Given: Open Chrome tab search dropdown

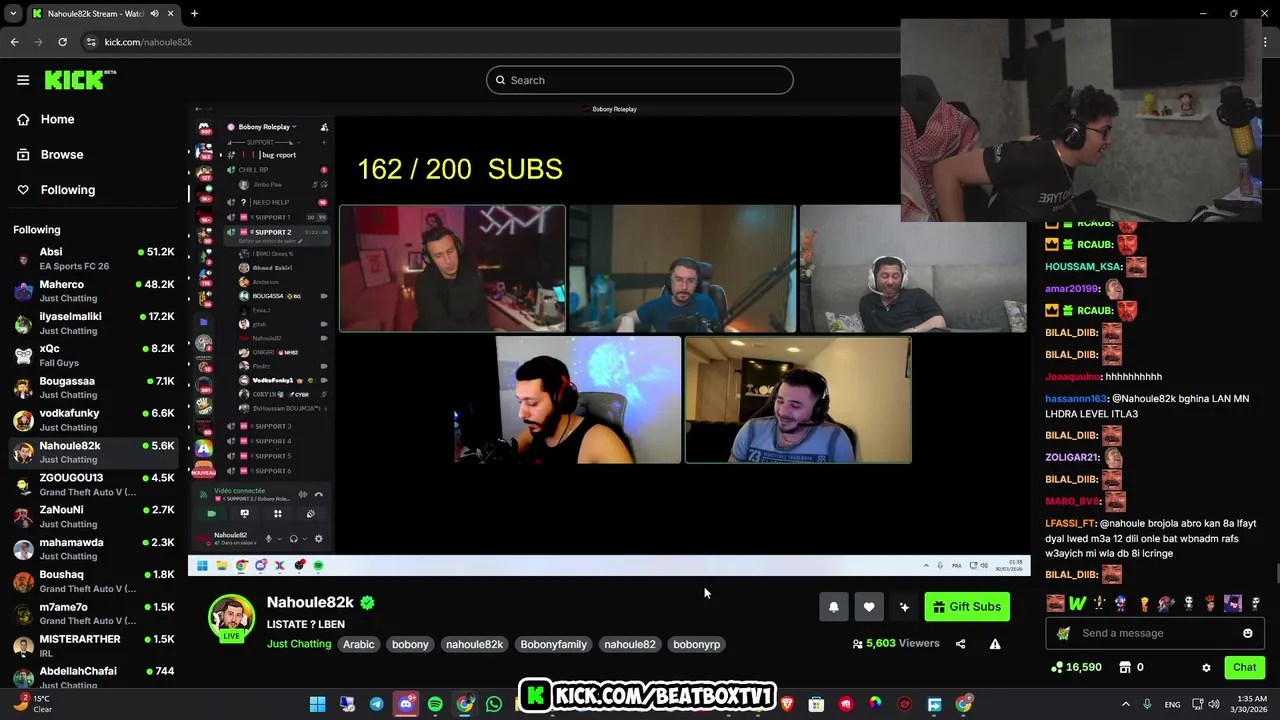Looking at the screenshot, I should click(x=13, y=13).
